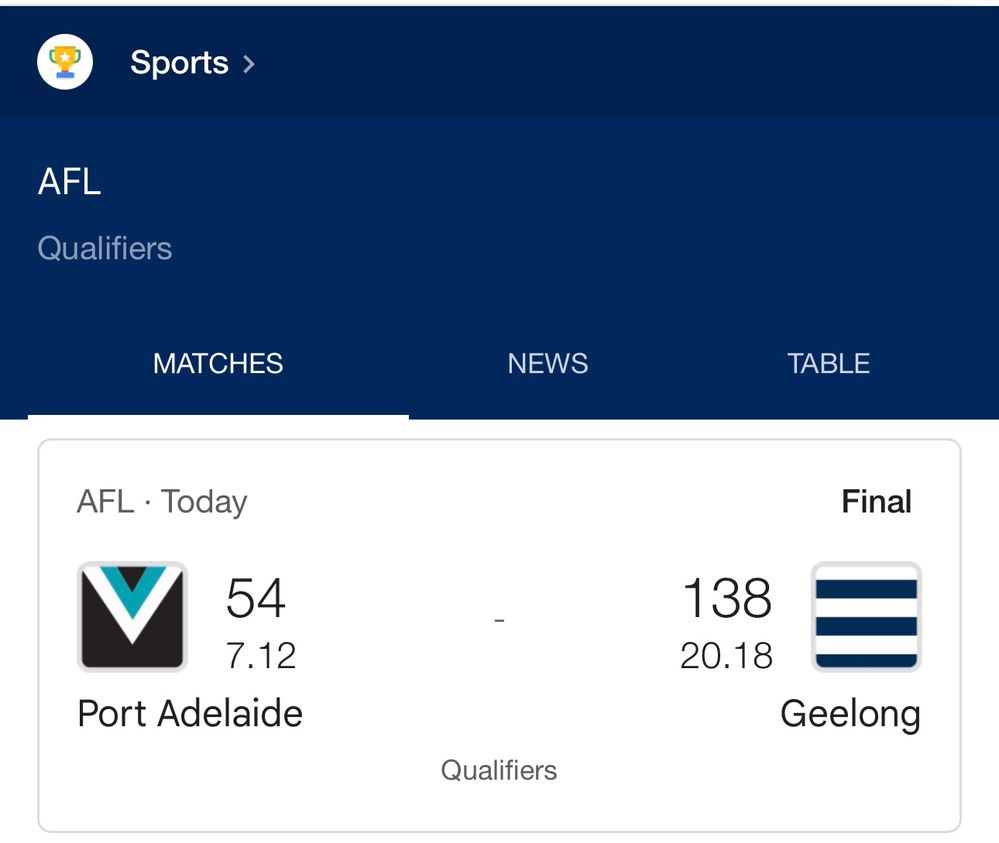This screenshot has height=843, width=999.
Task: Click the Final match status label
Action: (x=877, y=501)
